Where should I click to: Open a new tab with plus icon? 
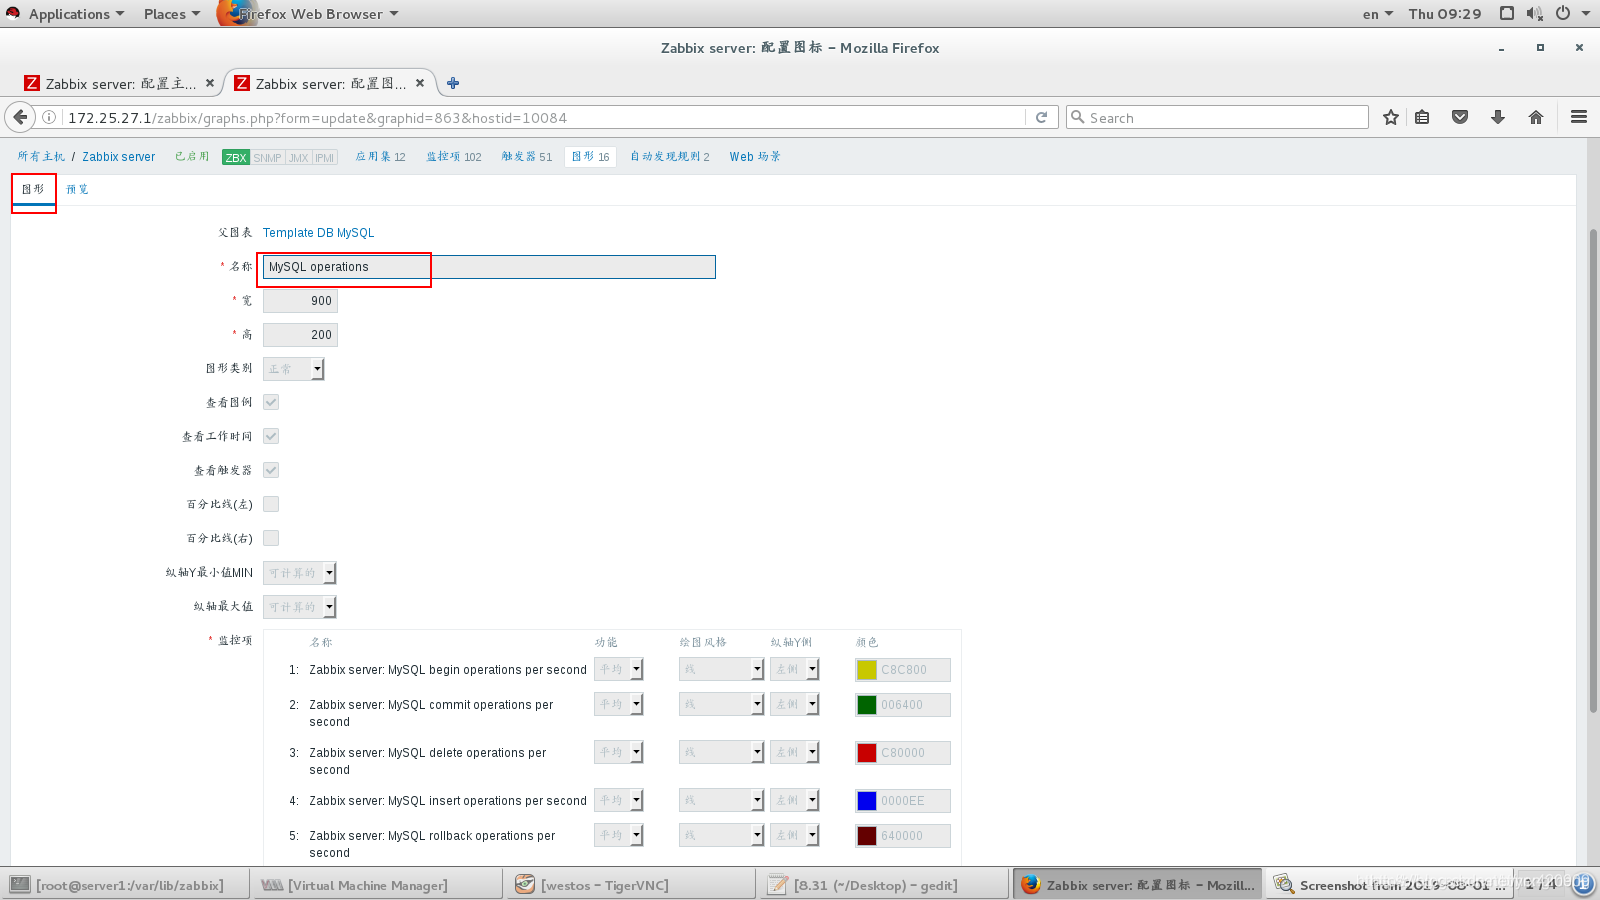point(453,83)
